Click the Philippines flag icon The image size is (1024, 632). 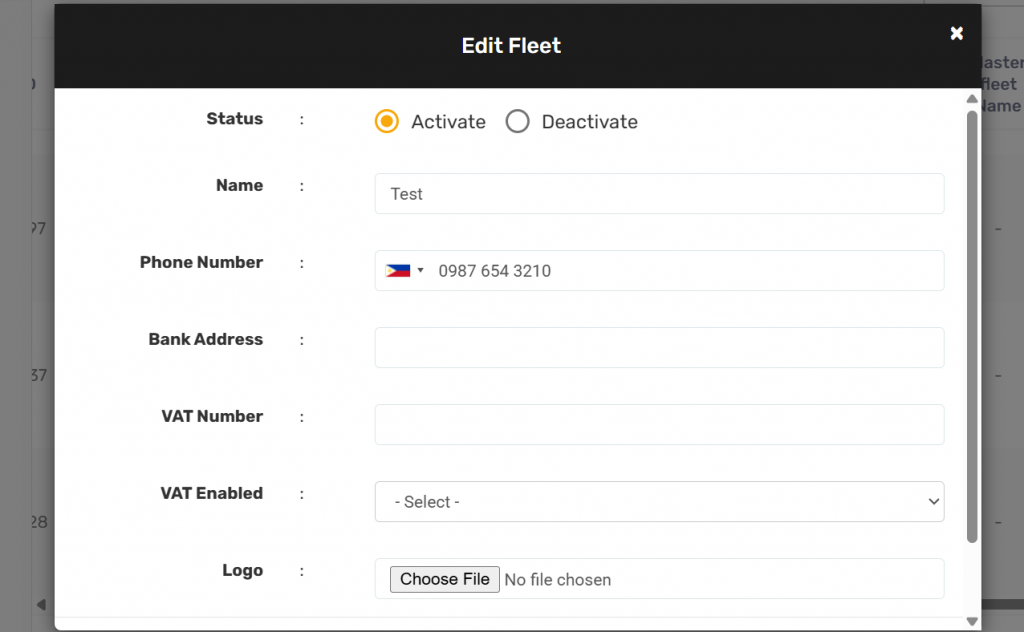(397, 271)
